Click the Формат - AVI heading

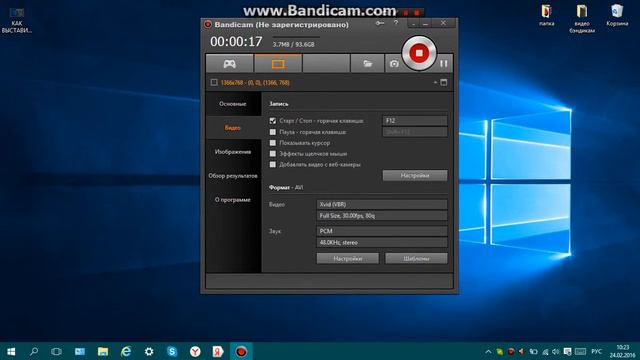click(286, 187)
